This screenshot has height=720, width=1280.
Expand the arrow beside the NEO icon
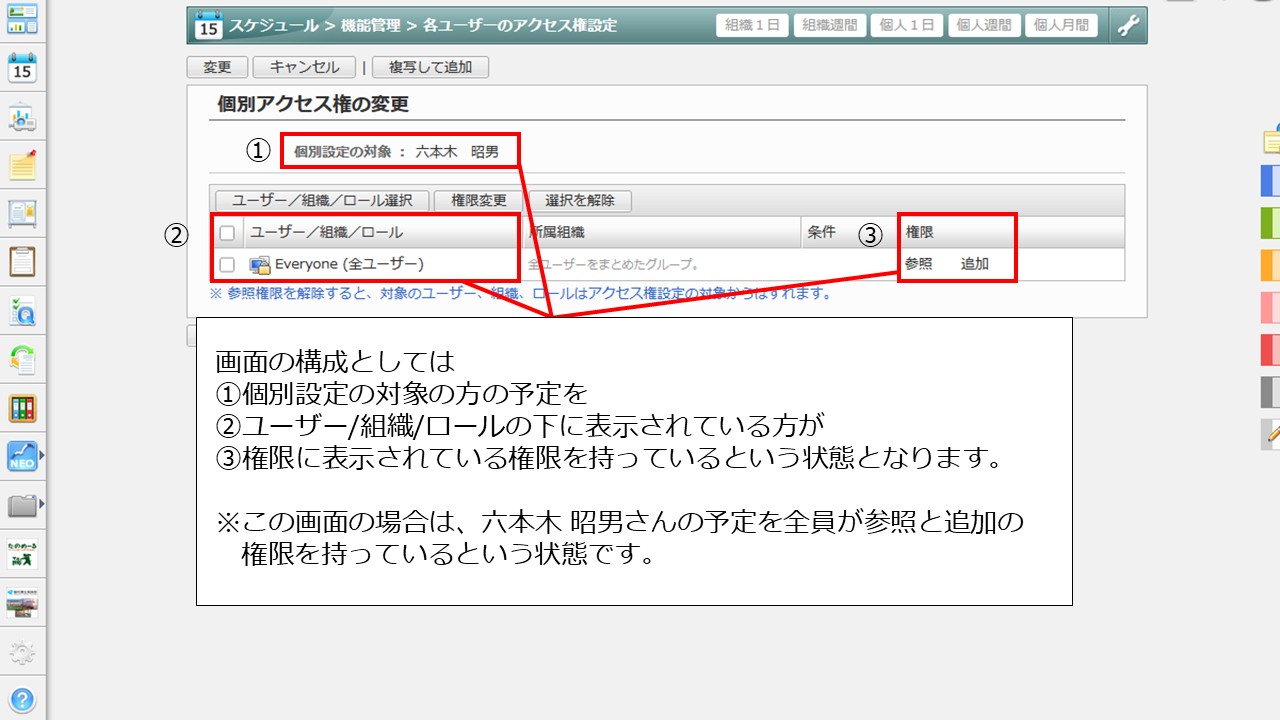(41, 457)
